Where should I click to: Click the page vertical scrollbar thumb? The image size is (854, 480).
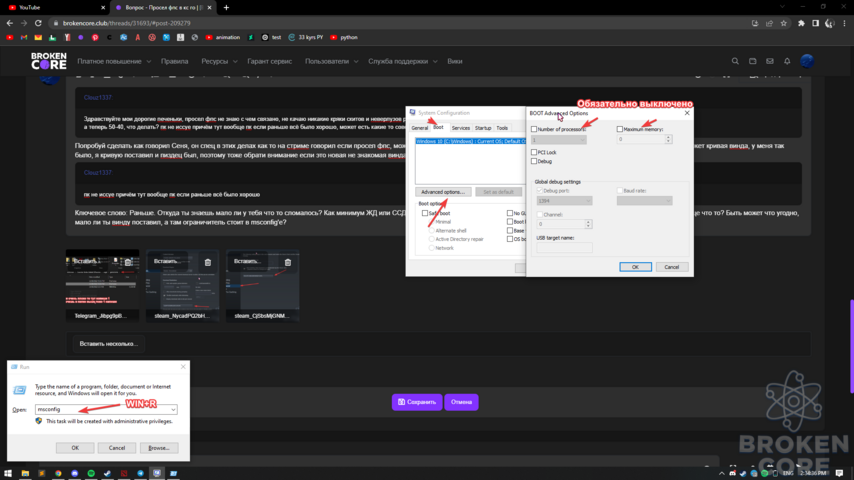click(851, 347)
